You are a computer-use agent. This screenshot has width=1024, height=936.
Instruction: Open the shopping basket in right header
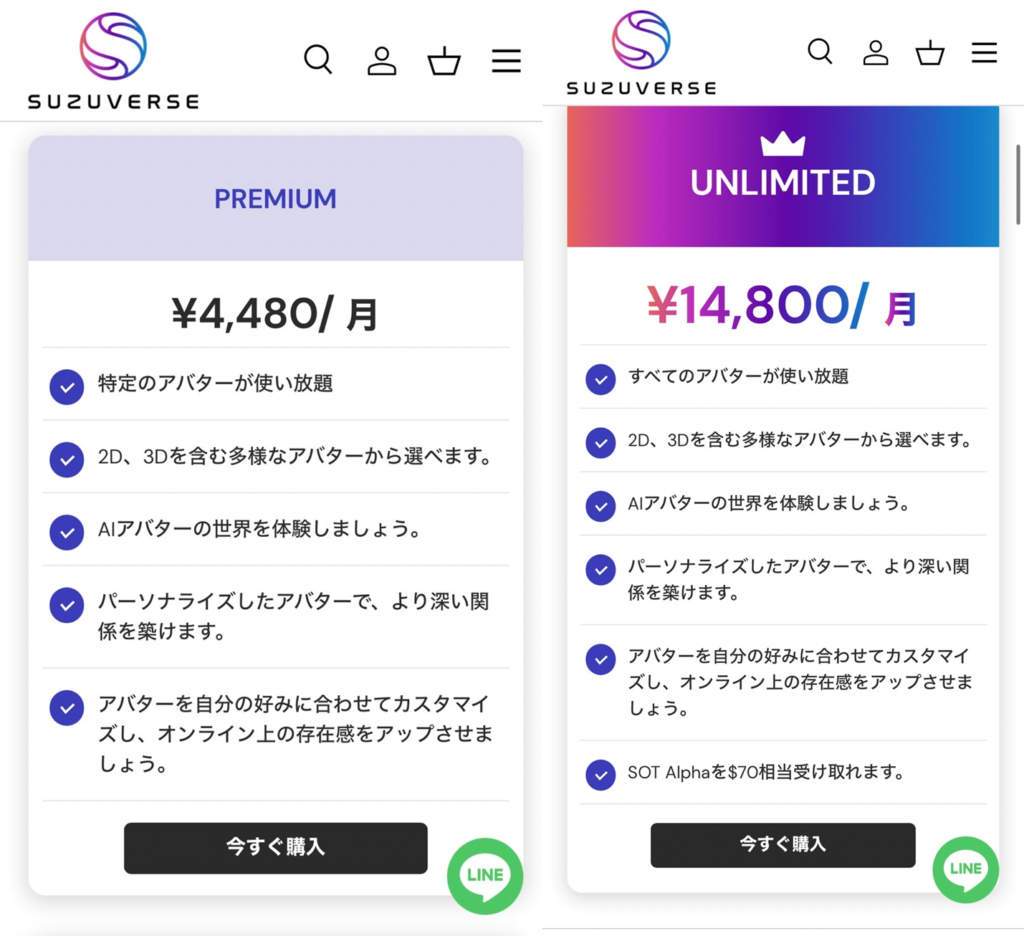pyautogui.click(x=930, y=52)
